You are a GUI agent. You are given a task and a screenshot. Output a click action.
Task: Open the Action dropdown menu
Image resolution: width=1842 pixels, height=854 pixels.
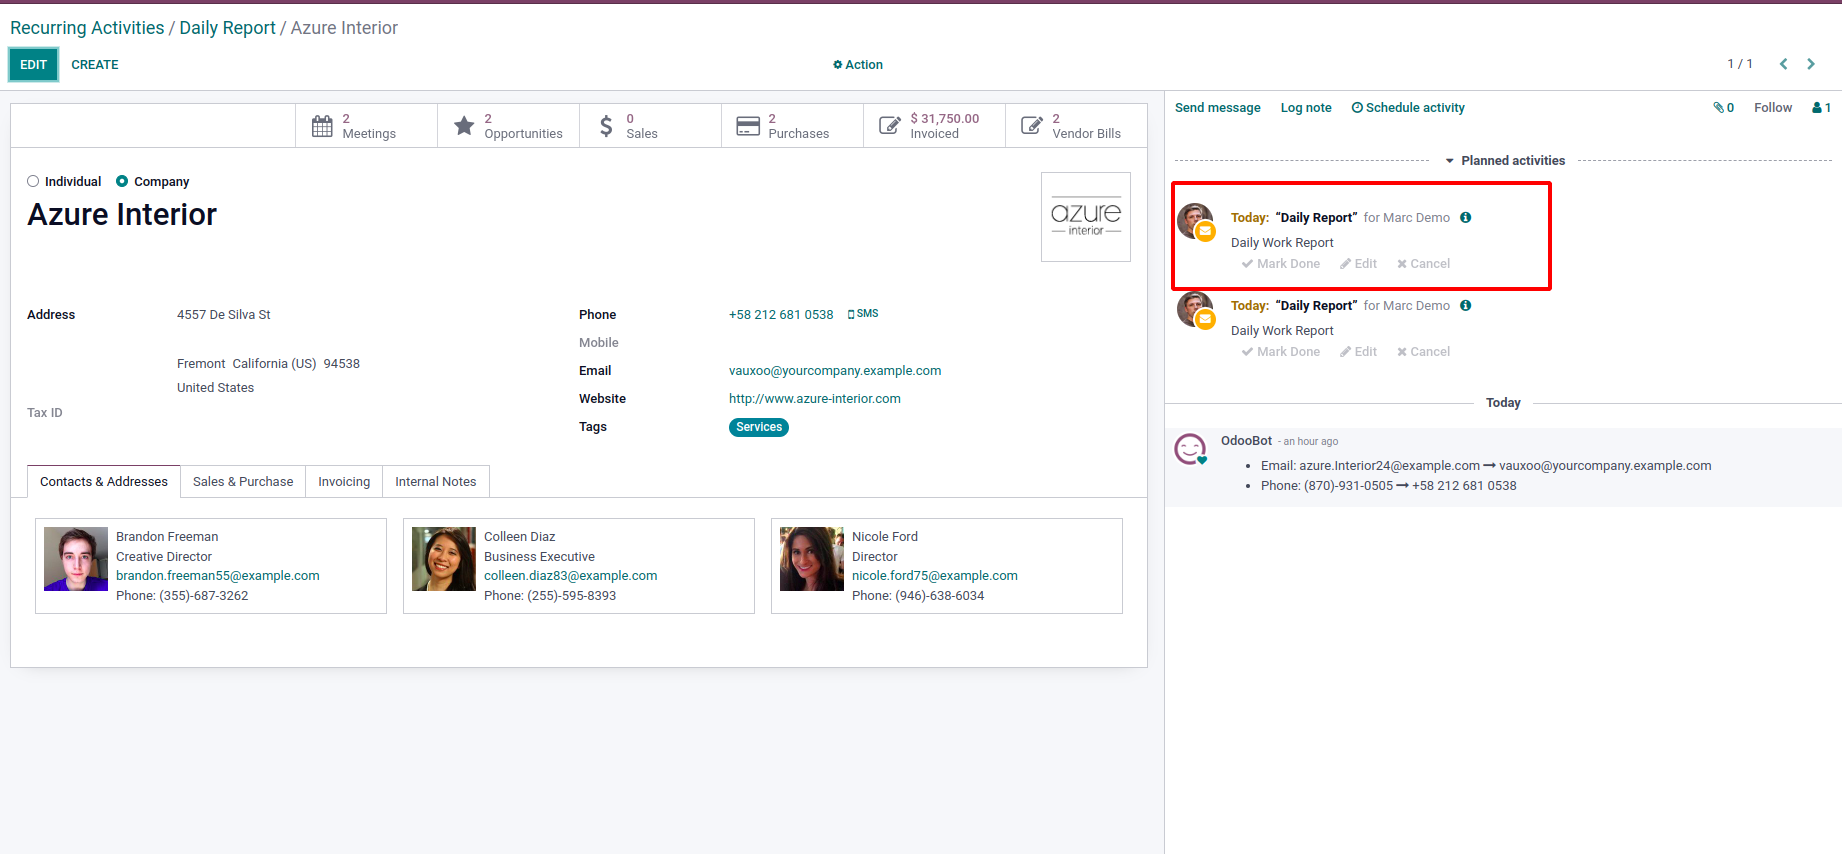(858, 65)
